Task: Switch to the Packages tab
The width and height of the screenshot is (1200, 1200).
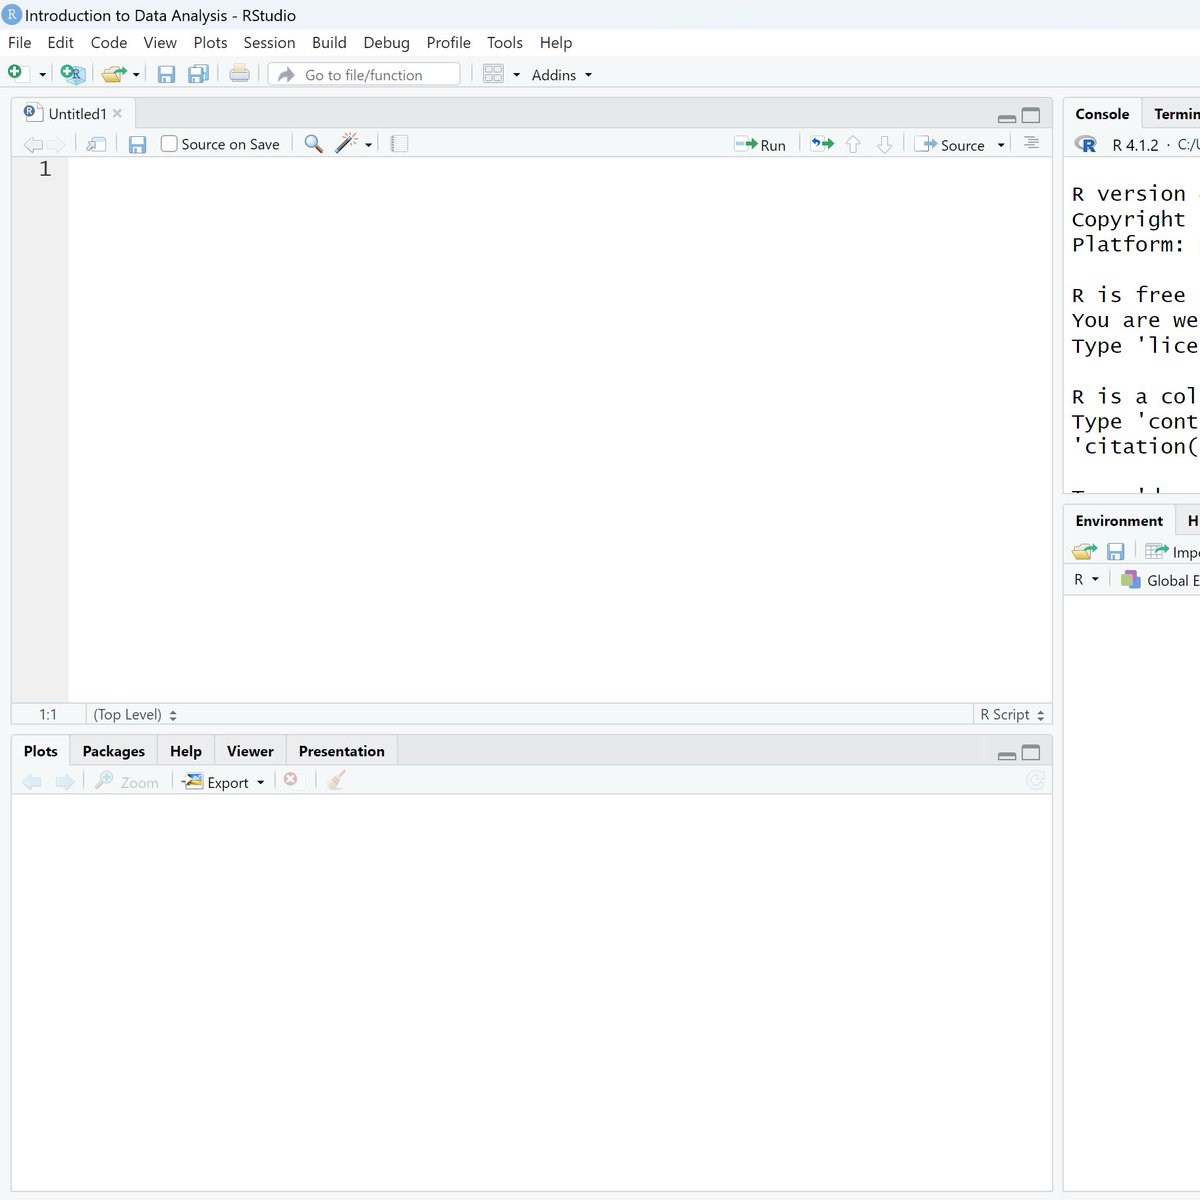Action: click(114, 751)
